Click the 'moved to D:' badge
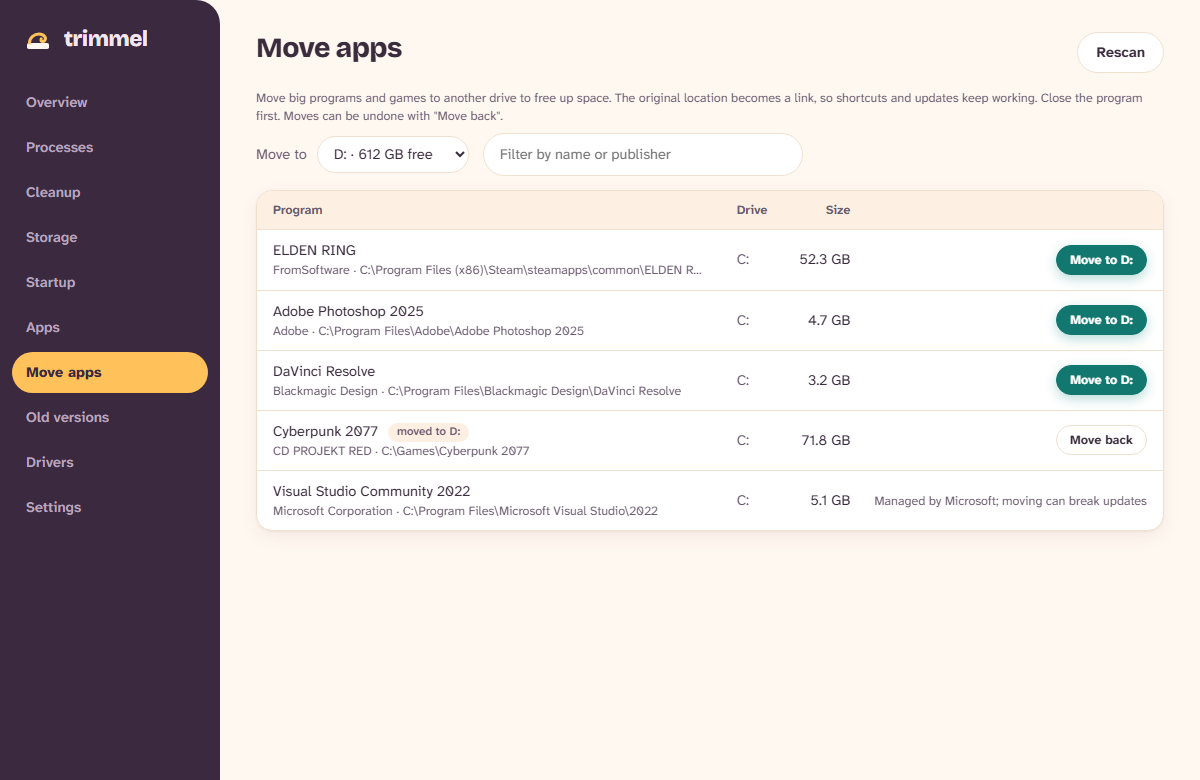Screen dimensions: 1200x780 [x=428, y=432]
